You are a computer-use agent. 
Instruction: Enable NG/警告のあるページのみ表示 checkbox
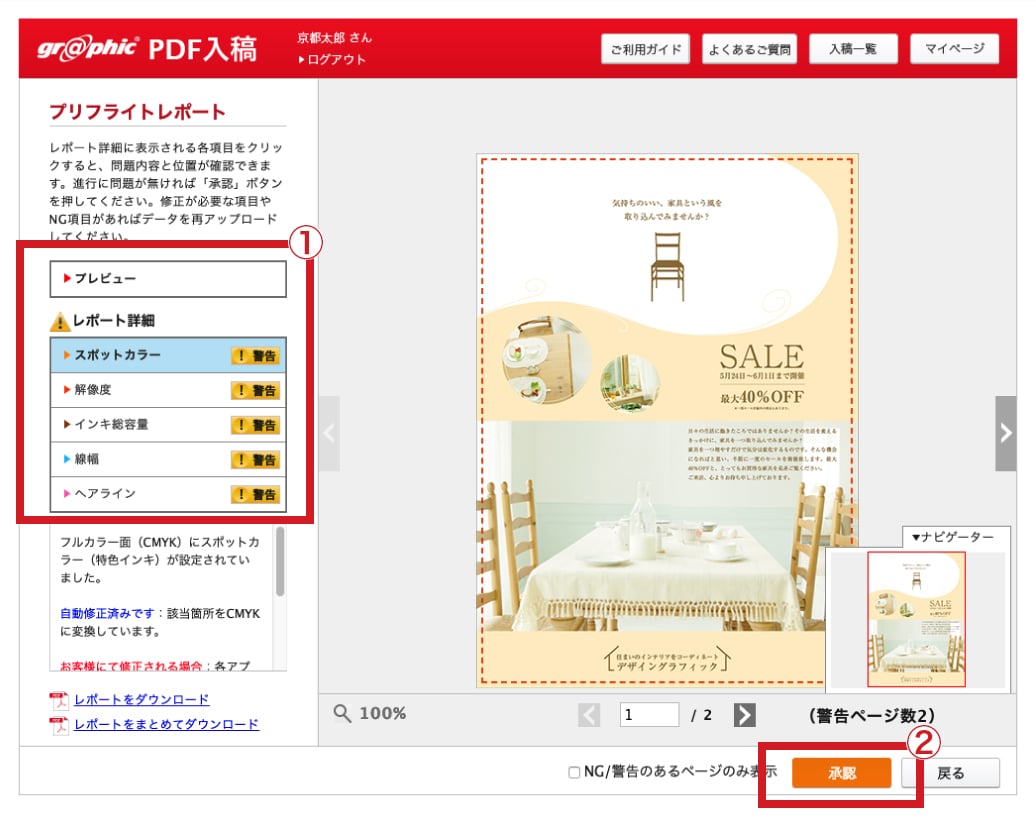click(574, 772)
